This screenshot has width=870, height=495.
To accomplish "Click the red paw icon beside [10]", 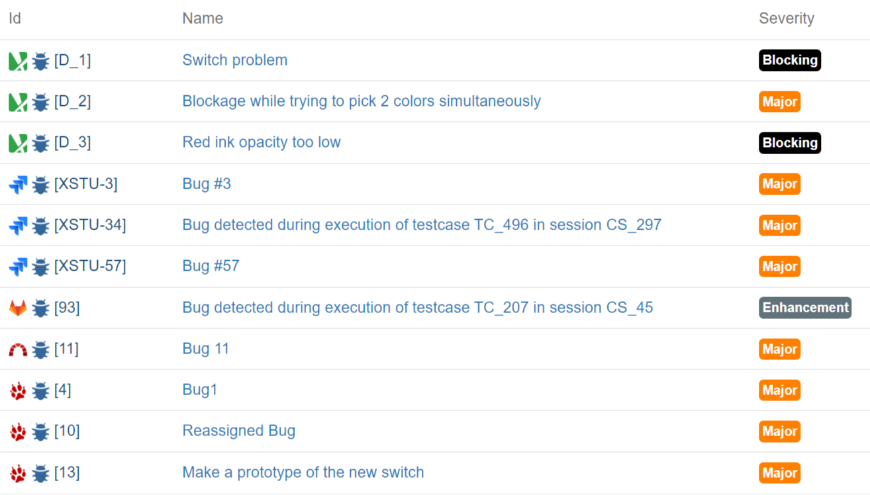I will (x=18, y=432).
